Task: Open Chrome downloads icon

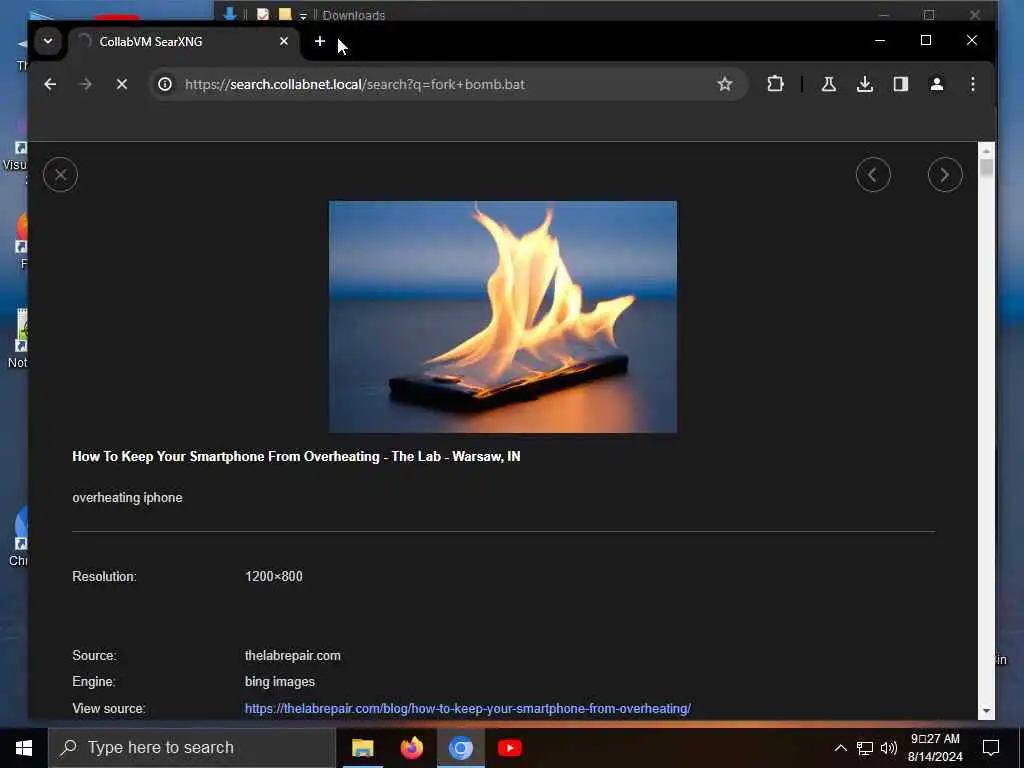Action: click(865, 84)
